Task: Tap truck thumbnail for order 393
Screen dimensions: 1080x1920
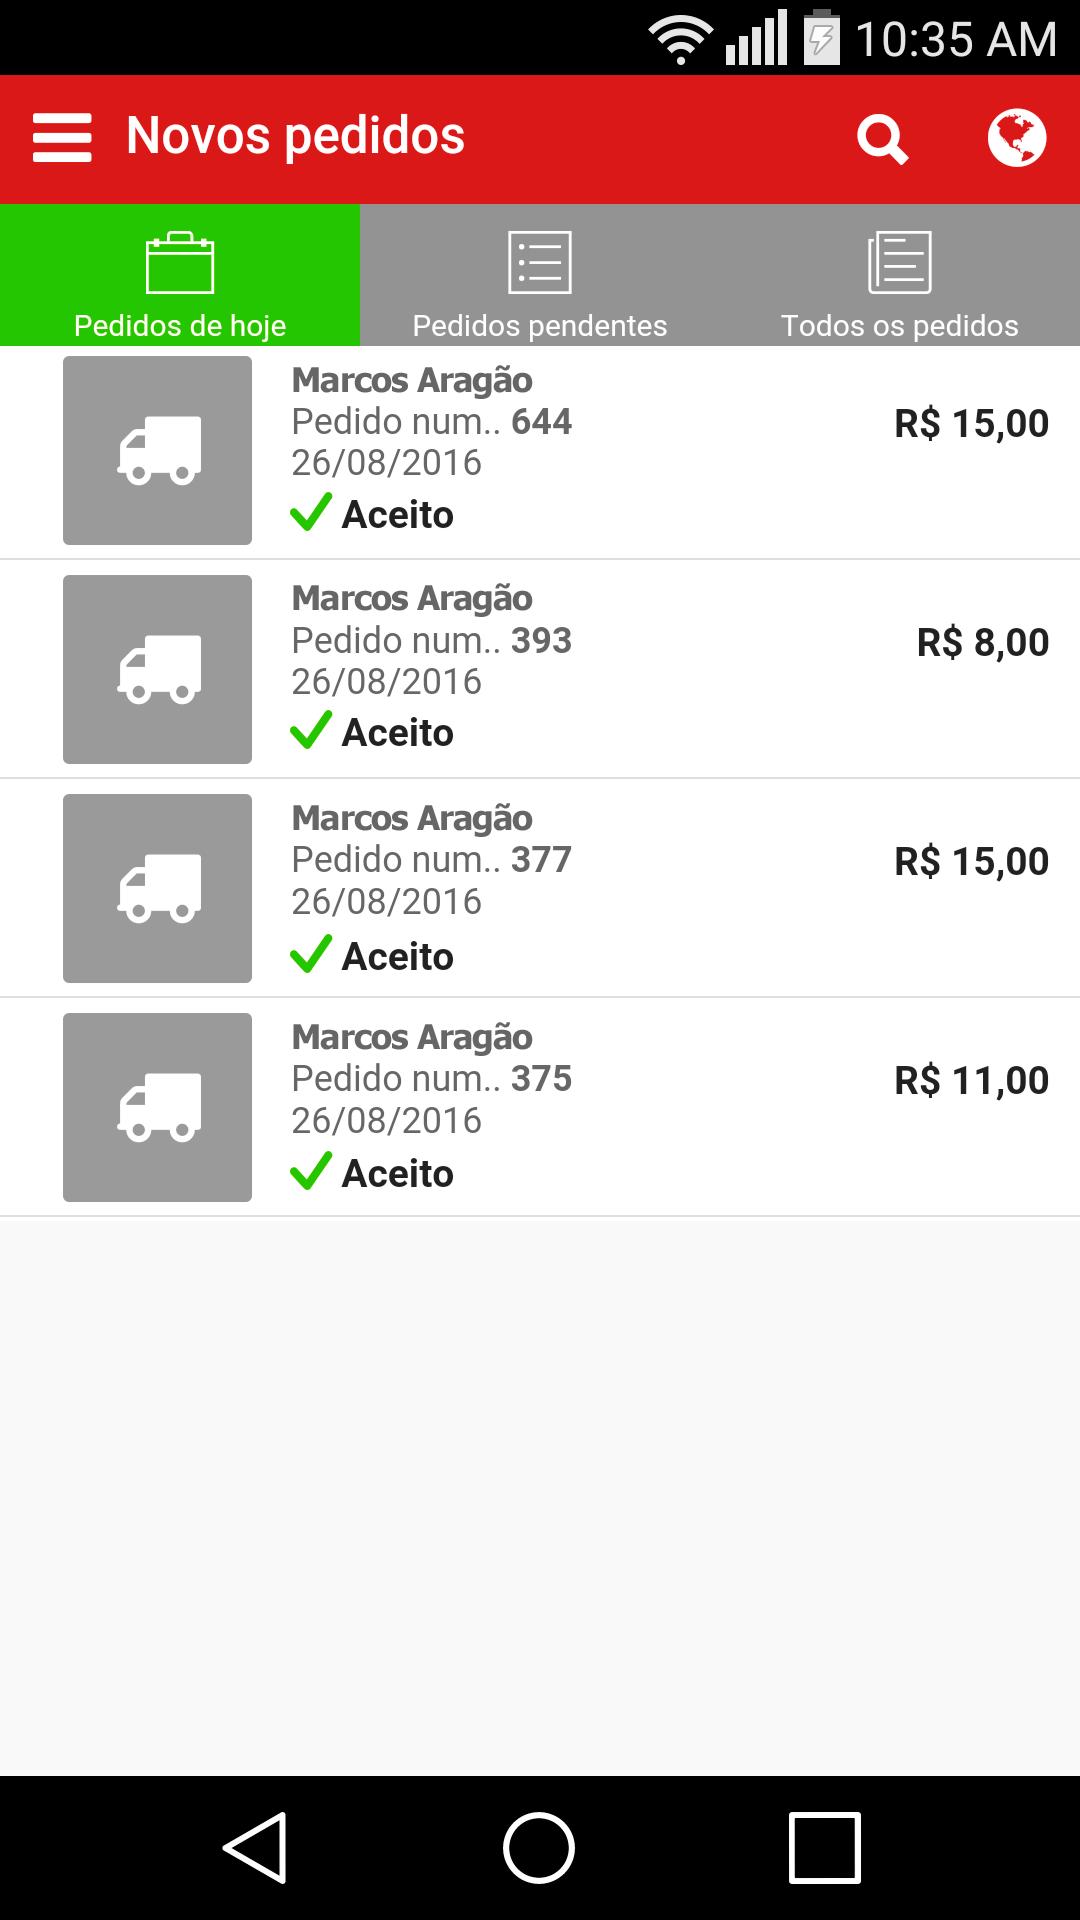Action: pos(157,669)
